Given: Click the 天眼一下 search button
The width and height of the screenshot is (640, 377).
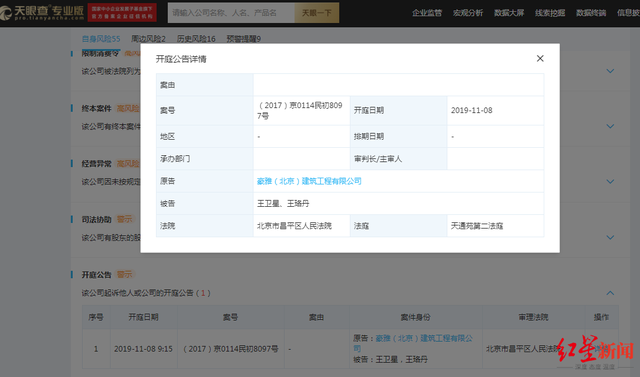Looking at the screenshot, I should coord(317,13).
